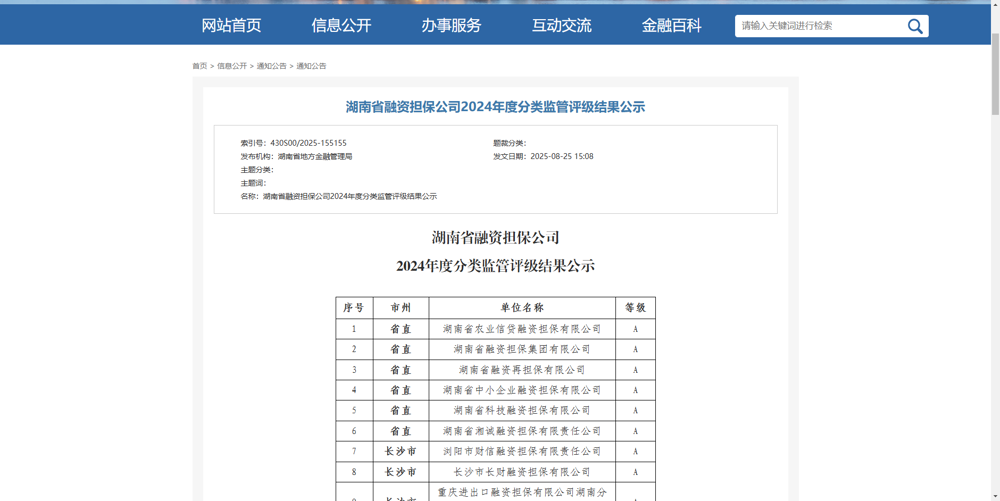Select 湖南省农业信贷融资担保有限公司 cell
Image resolution: width=1000 pixels, height=501 pixels.
point(522,329)
